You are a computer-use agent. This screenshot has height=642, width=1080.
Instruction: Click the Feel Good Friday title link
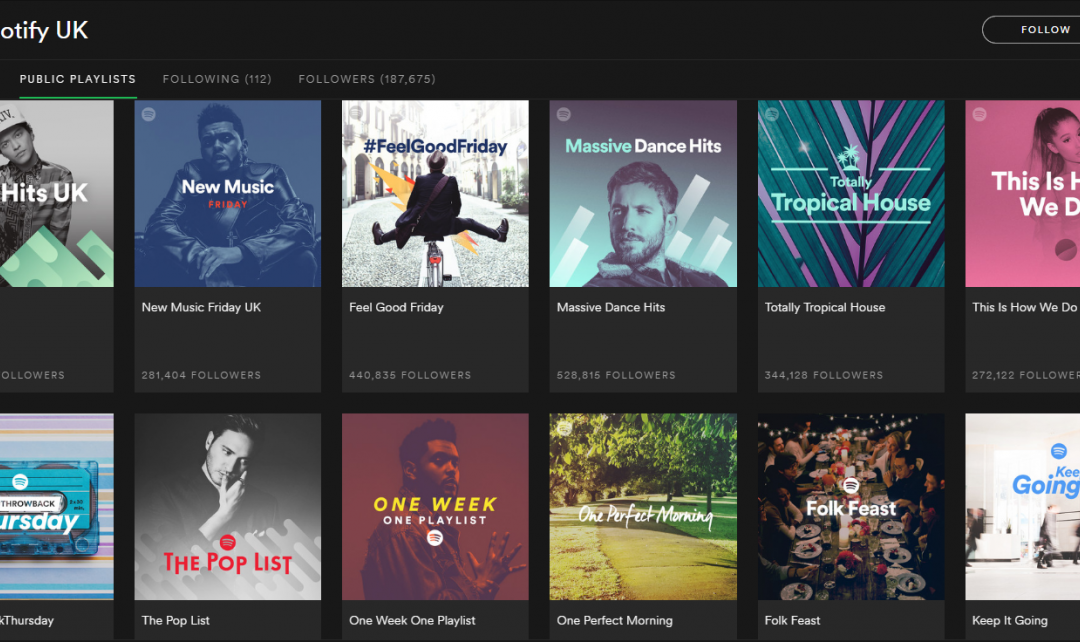(x=396, y=307)
